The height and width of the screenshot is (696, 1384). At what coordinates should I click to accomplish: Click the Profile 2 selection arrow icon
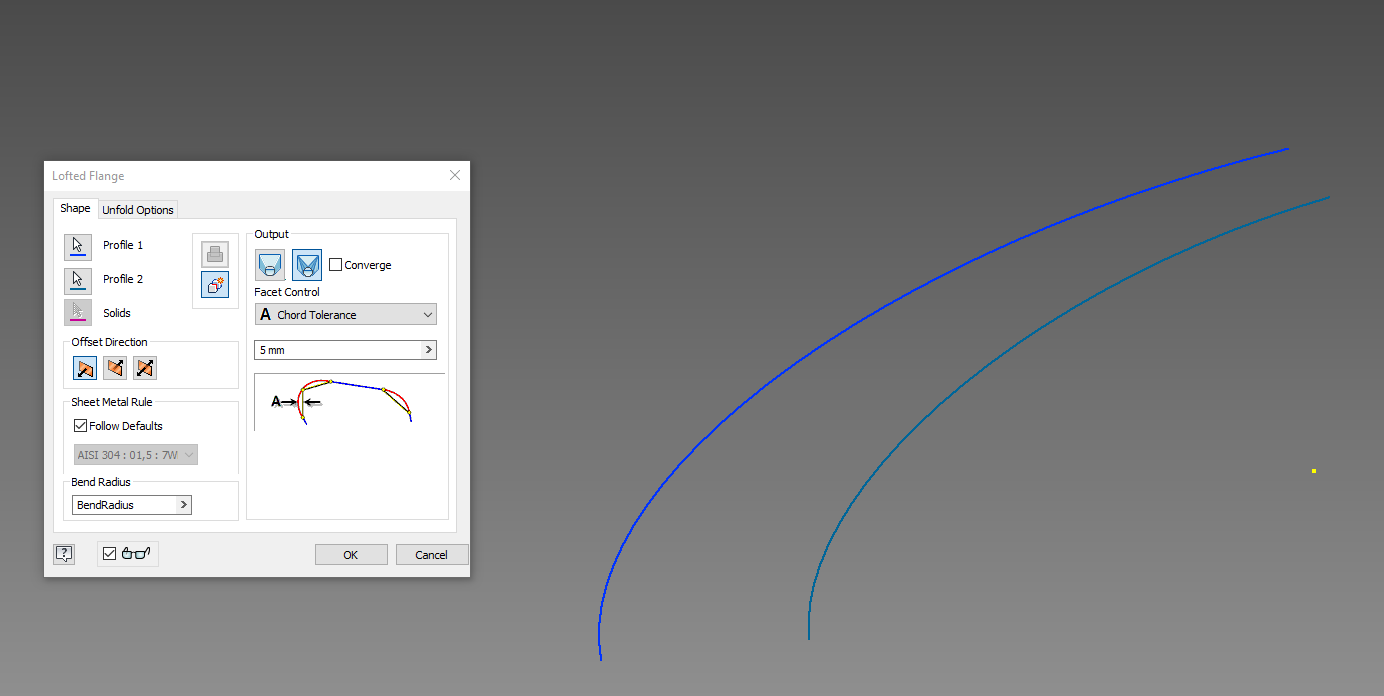coord(78,280)
